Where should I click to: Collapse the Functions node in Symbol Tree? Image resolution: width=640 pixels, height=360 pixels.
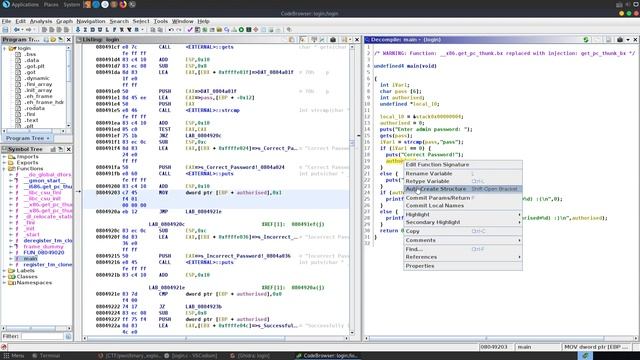coord(4,168)
